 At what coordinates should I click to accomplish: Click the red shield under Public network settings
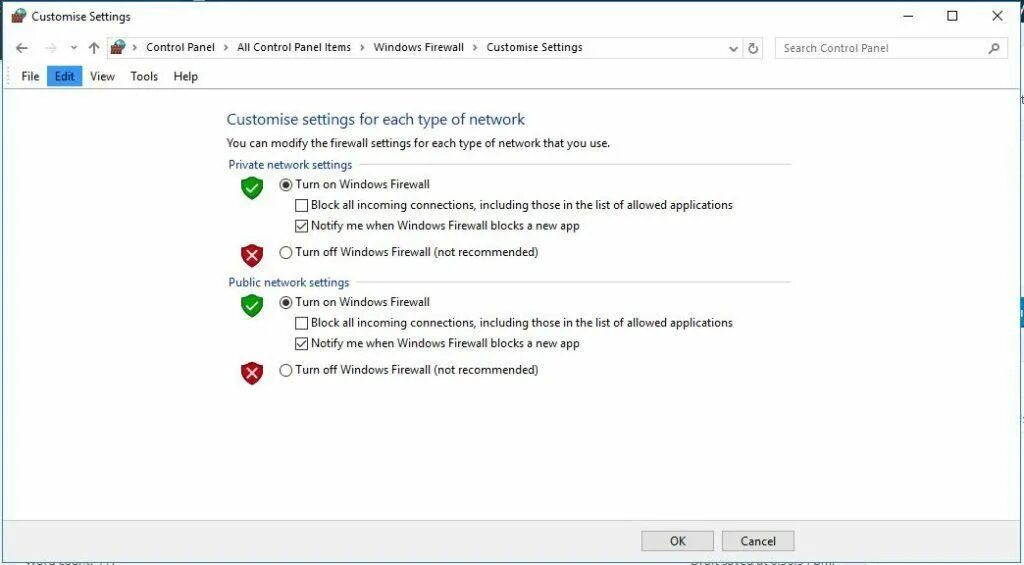pos(252,373)
